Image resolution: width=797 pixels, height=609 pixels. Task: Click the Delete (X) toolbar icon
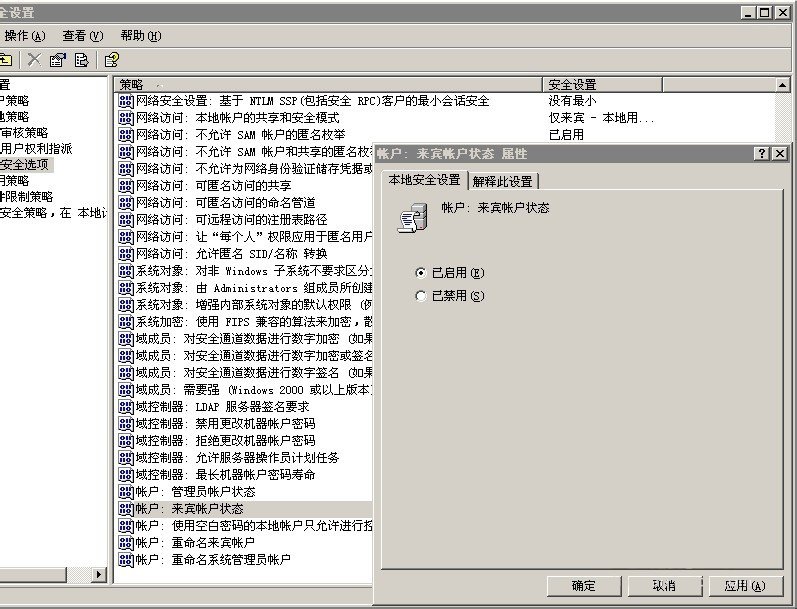[34, 60]
